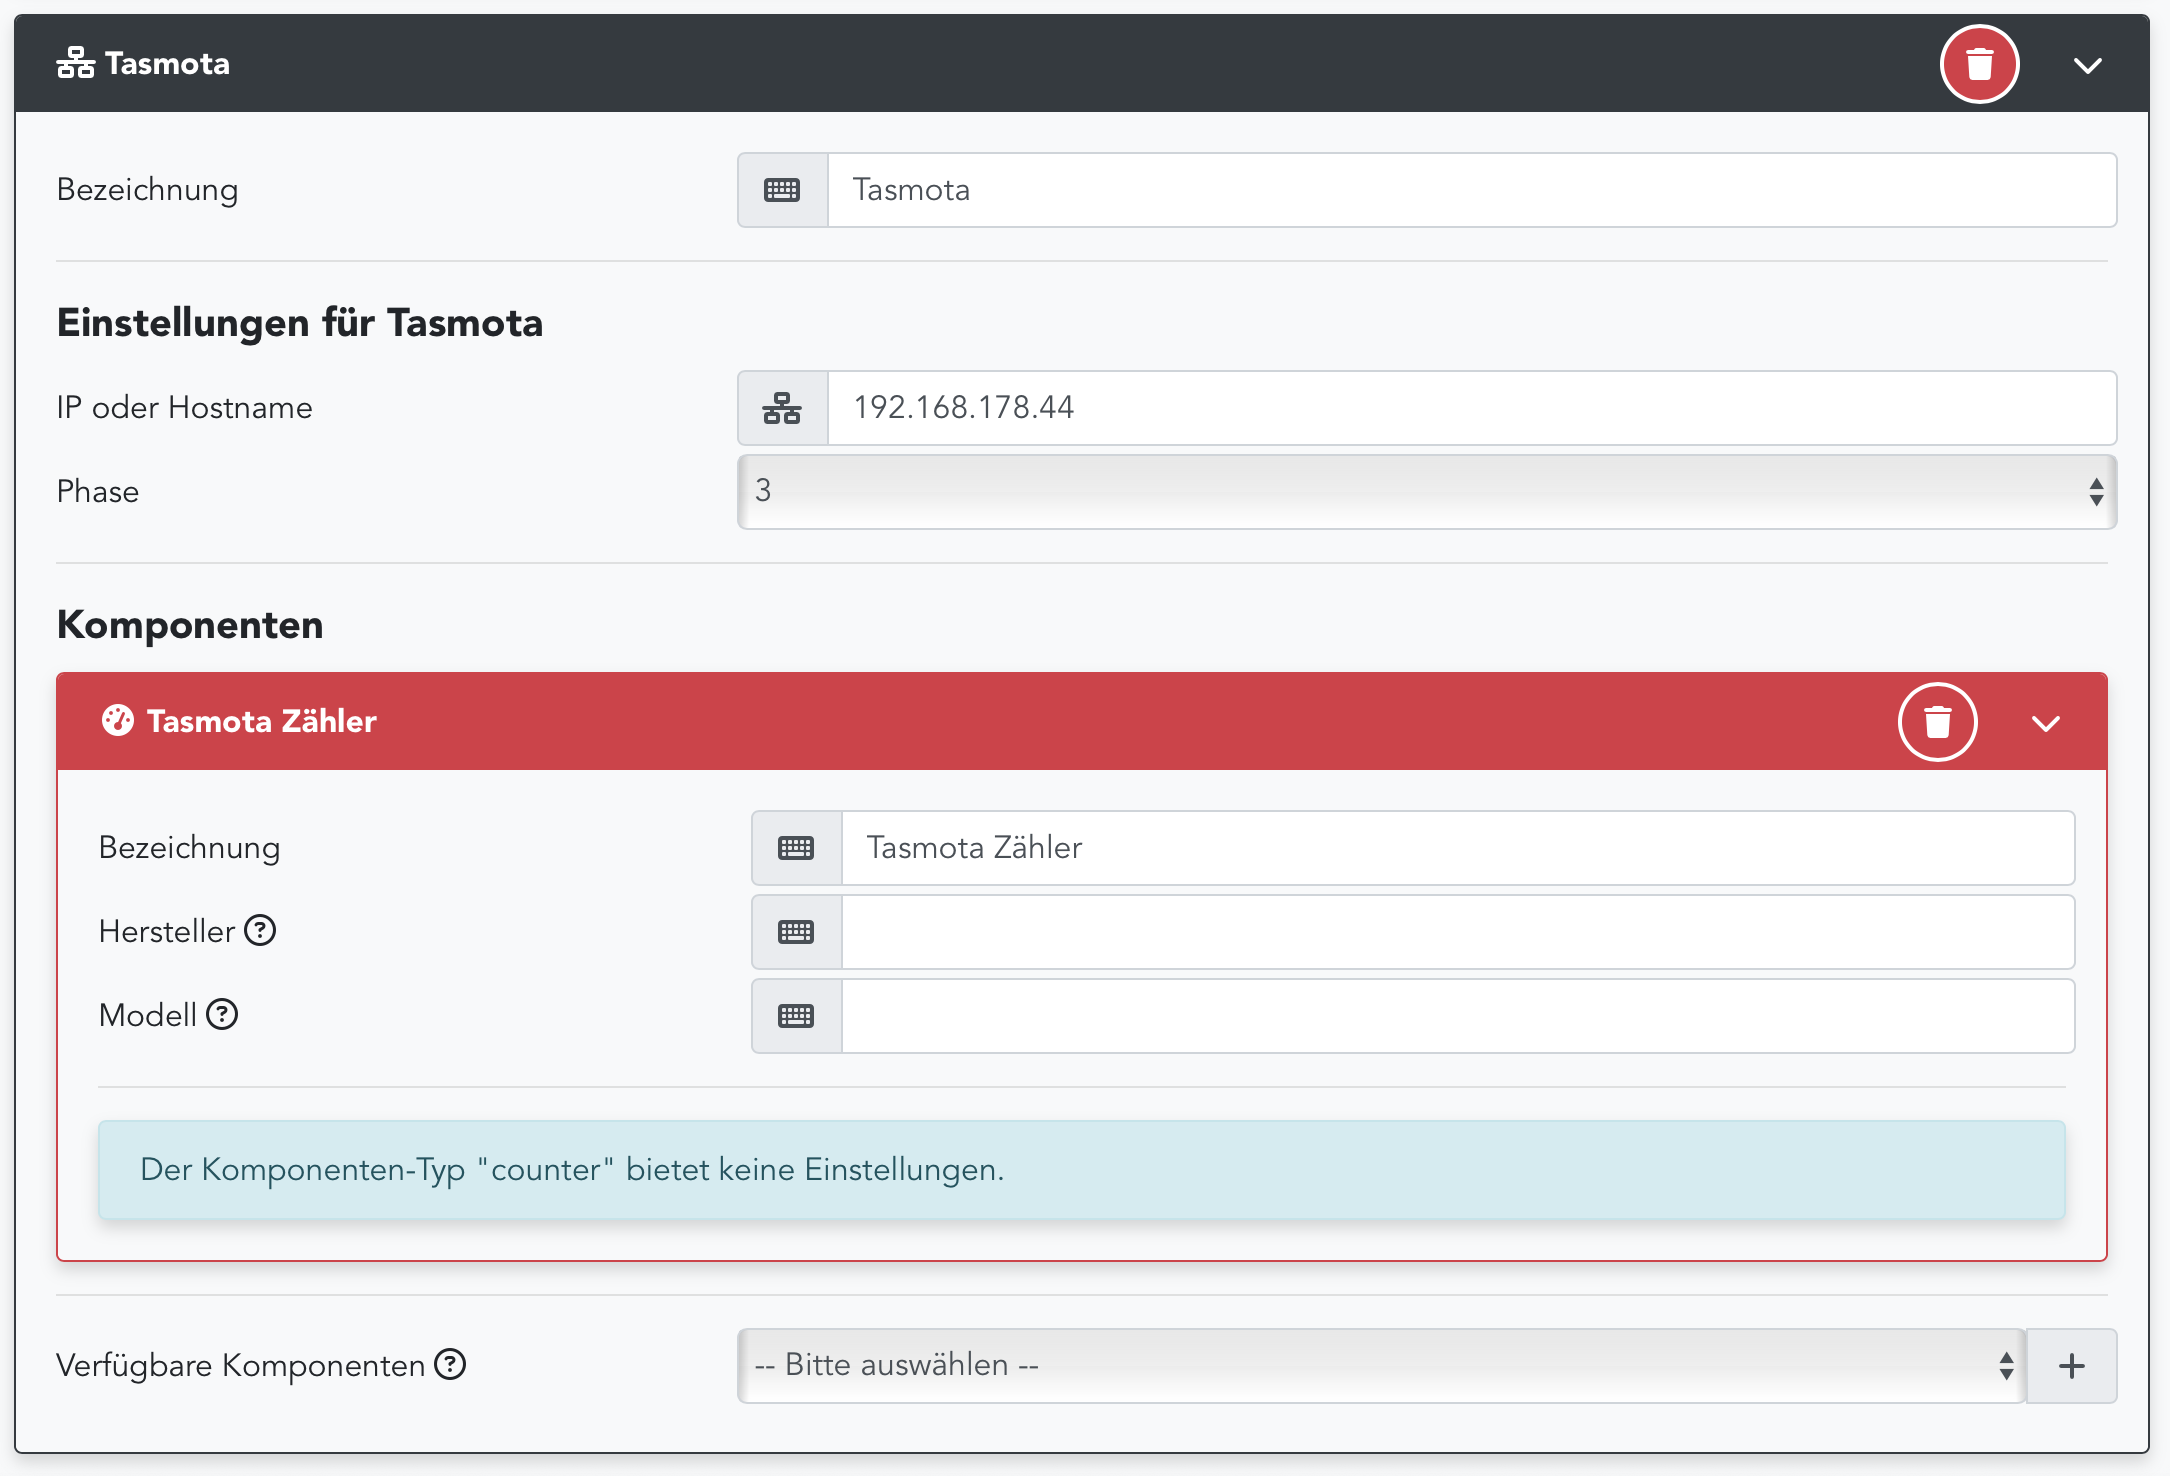Delete the Tasmota device with trash icon
Viewport: 2170px width, 1476px height.
pyautogui.click(x=1979, y=65)
